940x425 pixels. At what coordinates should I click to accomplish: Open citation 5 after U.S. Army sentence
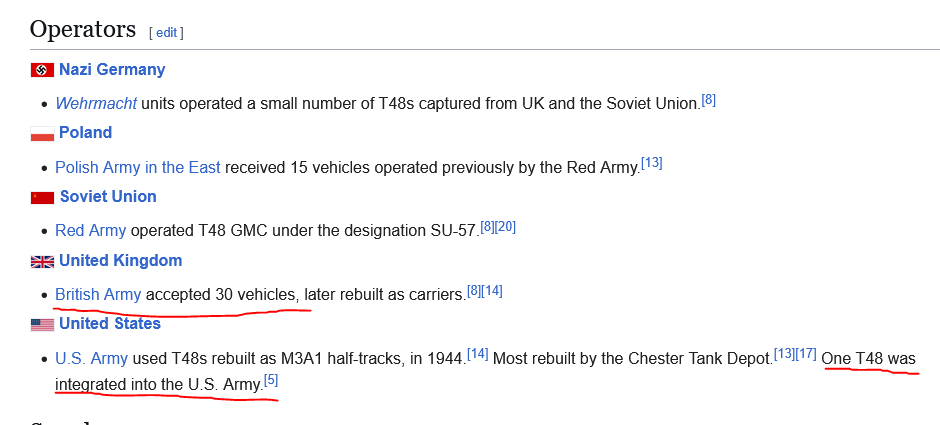pos(272,380)
